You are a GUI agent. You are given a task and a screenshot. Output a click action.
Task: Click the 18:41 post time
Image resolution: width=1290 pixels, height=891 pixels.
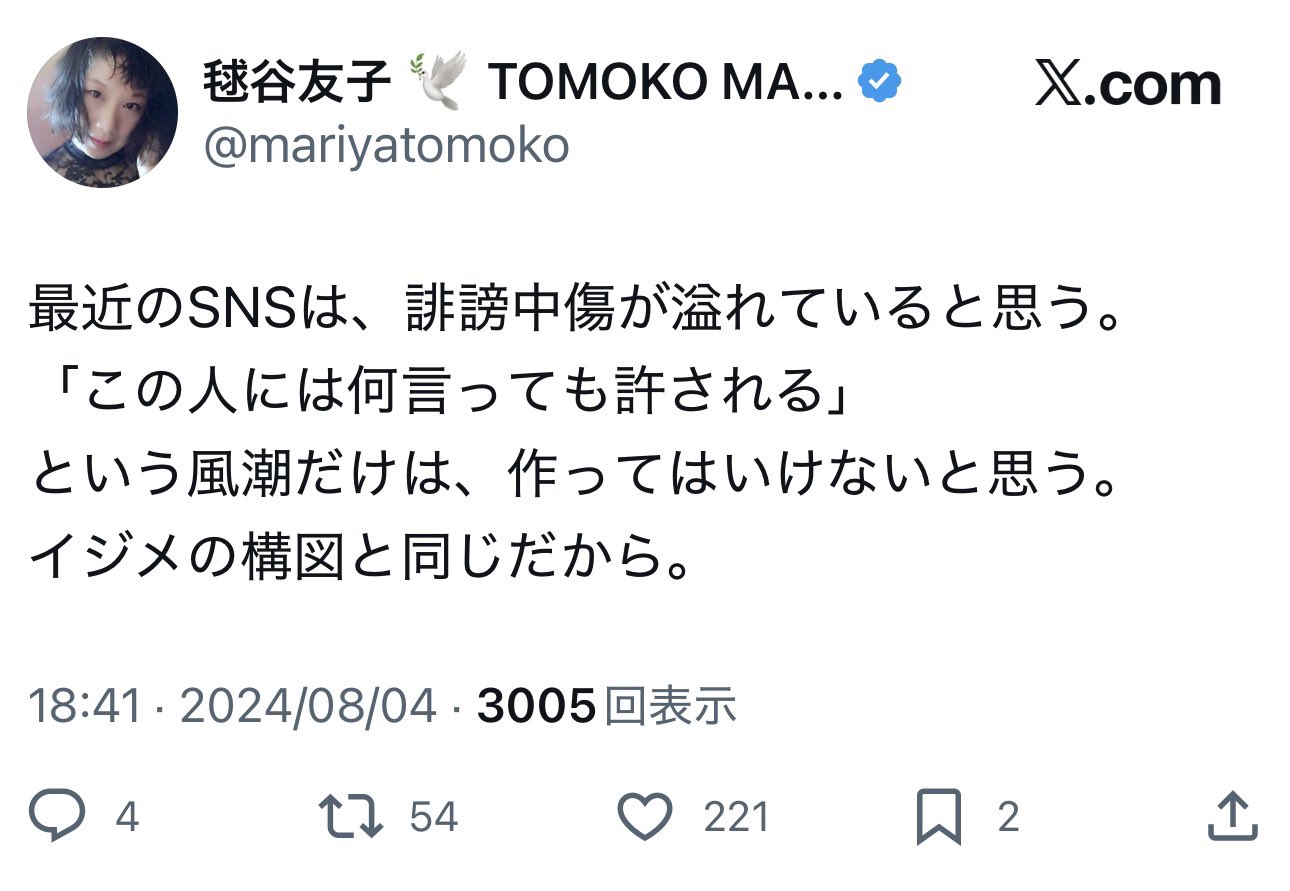86,707
